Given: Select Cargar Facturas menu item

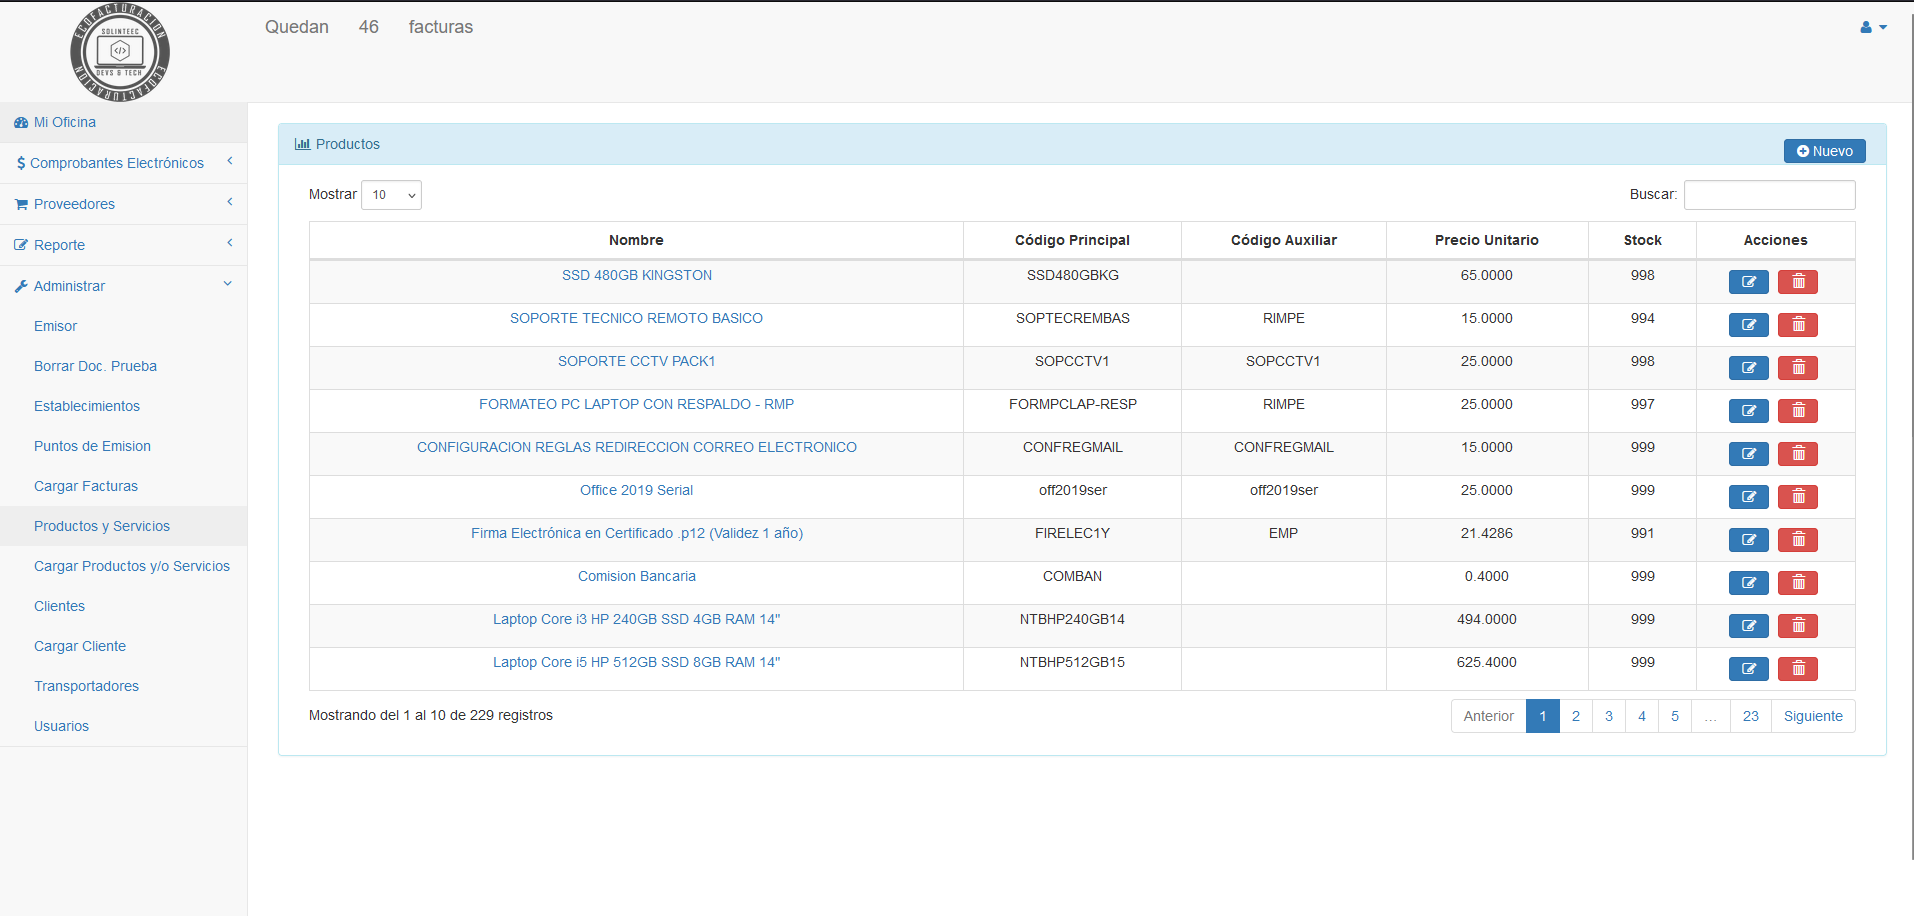Looking at the screenshot, I should pyautogui.click(x=86, y=486).
